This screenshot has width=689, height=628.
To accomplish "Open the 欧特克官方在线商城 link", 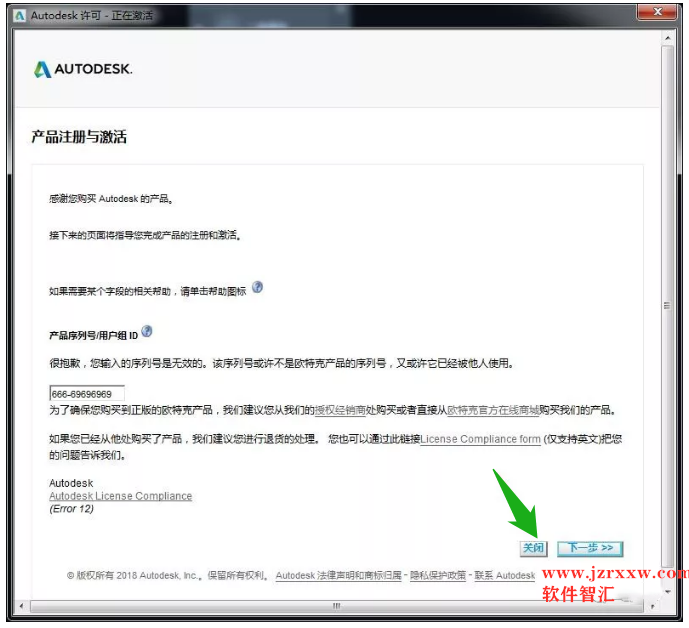I will pos(493,410).
